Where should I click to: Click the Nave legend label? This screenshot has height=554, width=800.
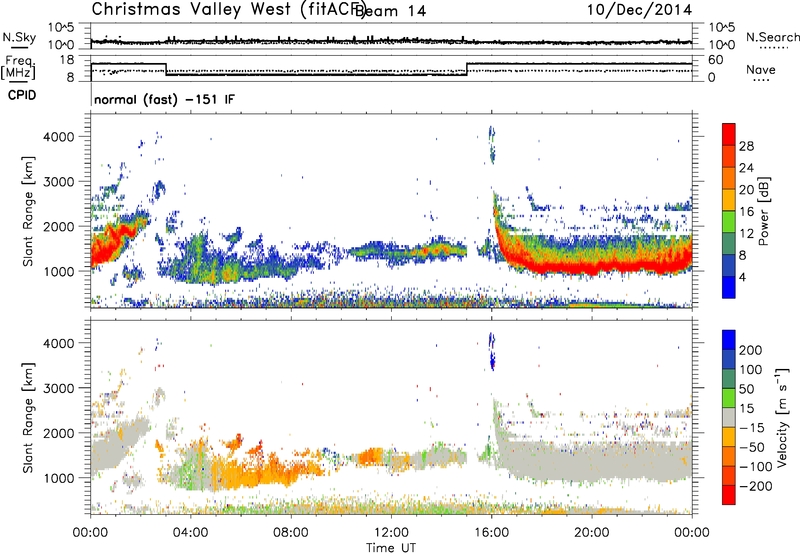click(761, 69)
